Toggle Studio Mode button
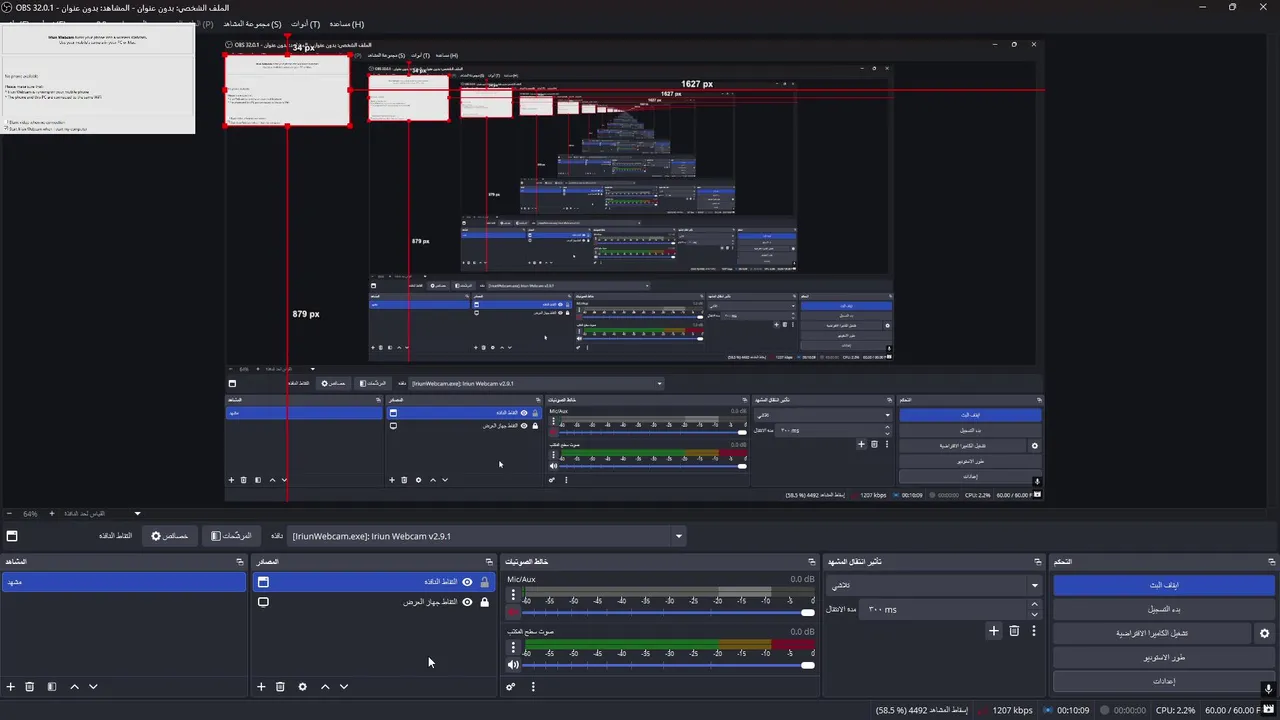 1164,657
